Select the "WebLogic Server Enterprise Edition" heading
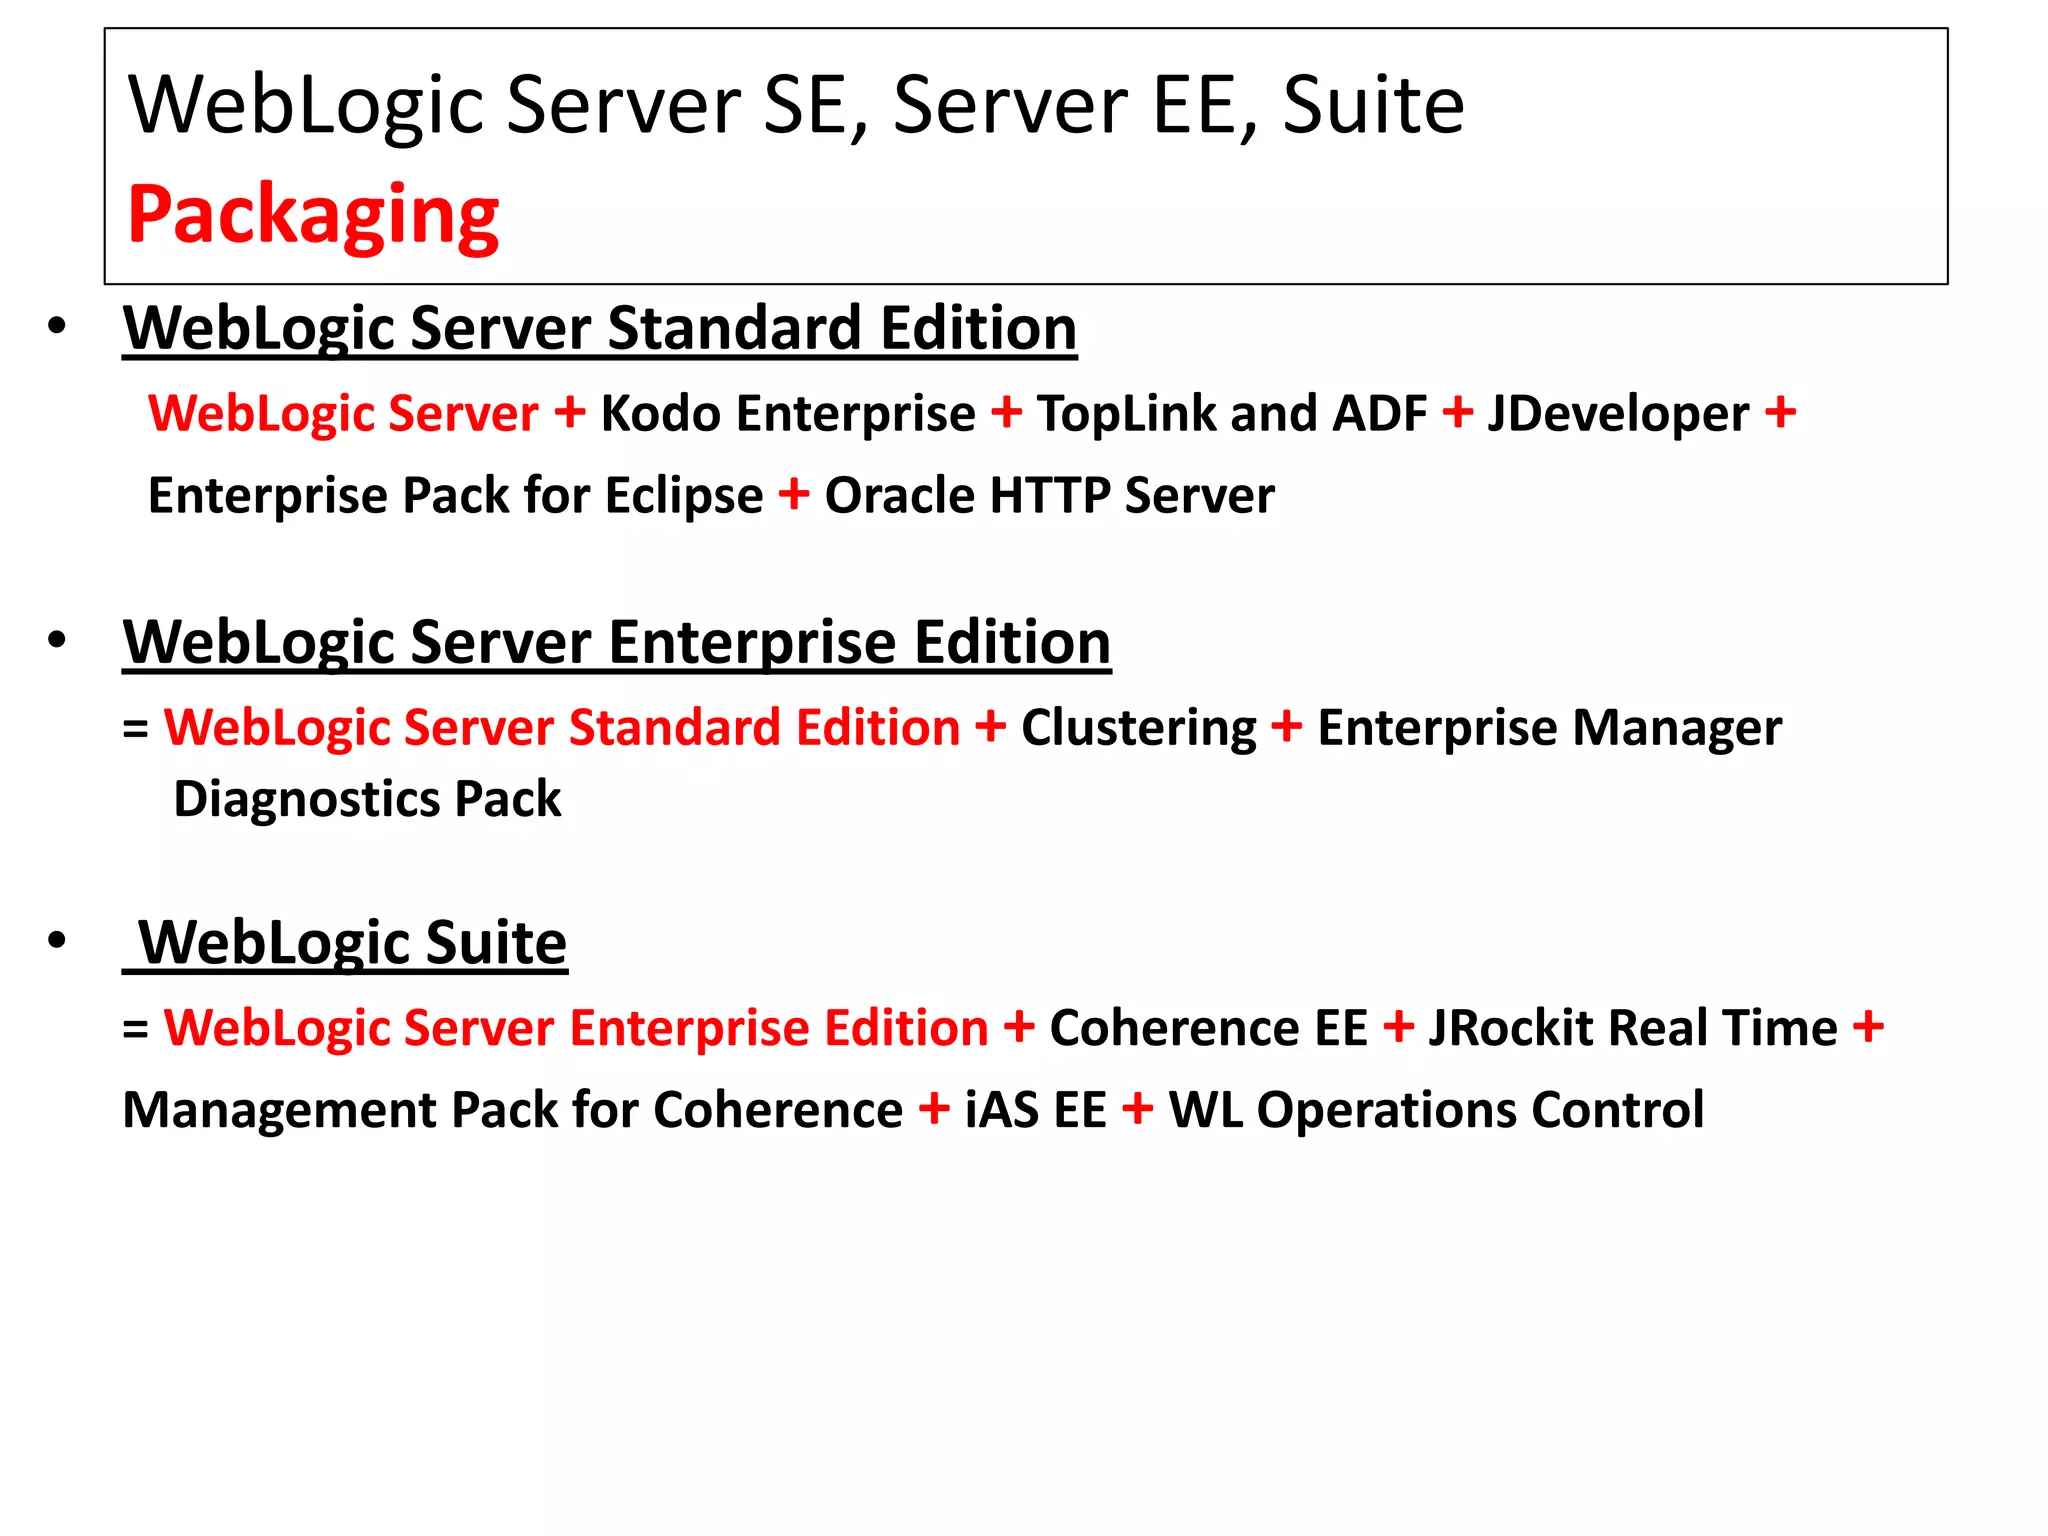Screen dimensions: 2048x1536 pos(617,642)
